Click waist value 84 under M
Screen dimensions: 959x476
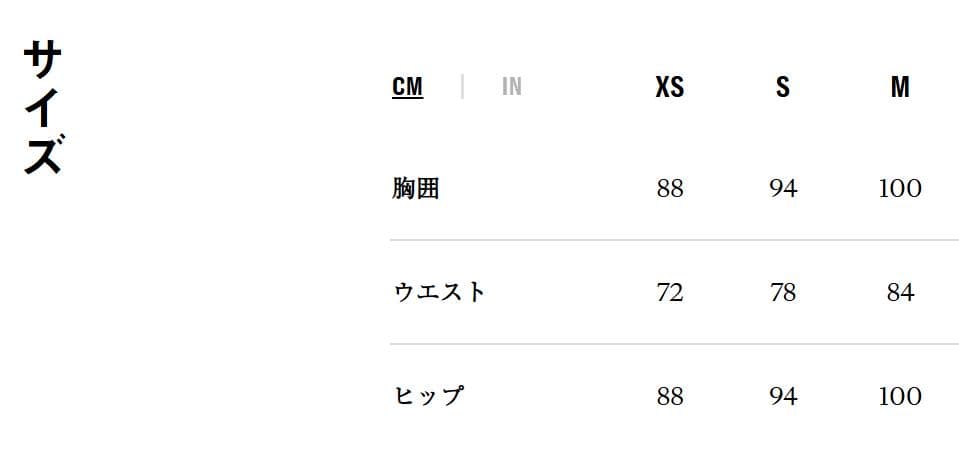[x=899, y=292]
